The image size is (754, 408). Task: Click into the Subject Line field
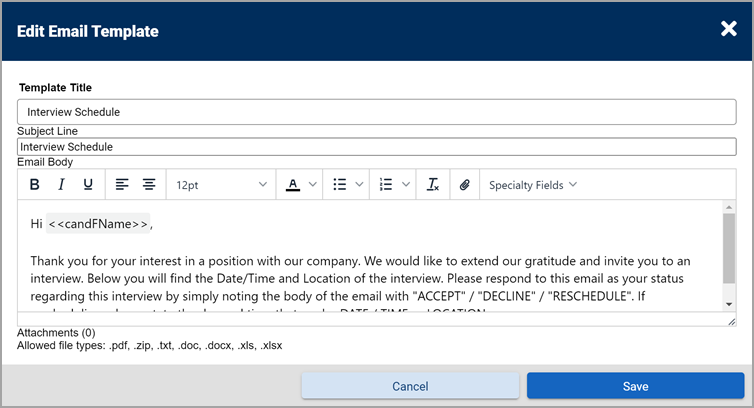point(376,147)
